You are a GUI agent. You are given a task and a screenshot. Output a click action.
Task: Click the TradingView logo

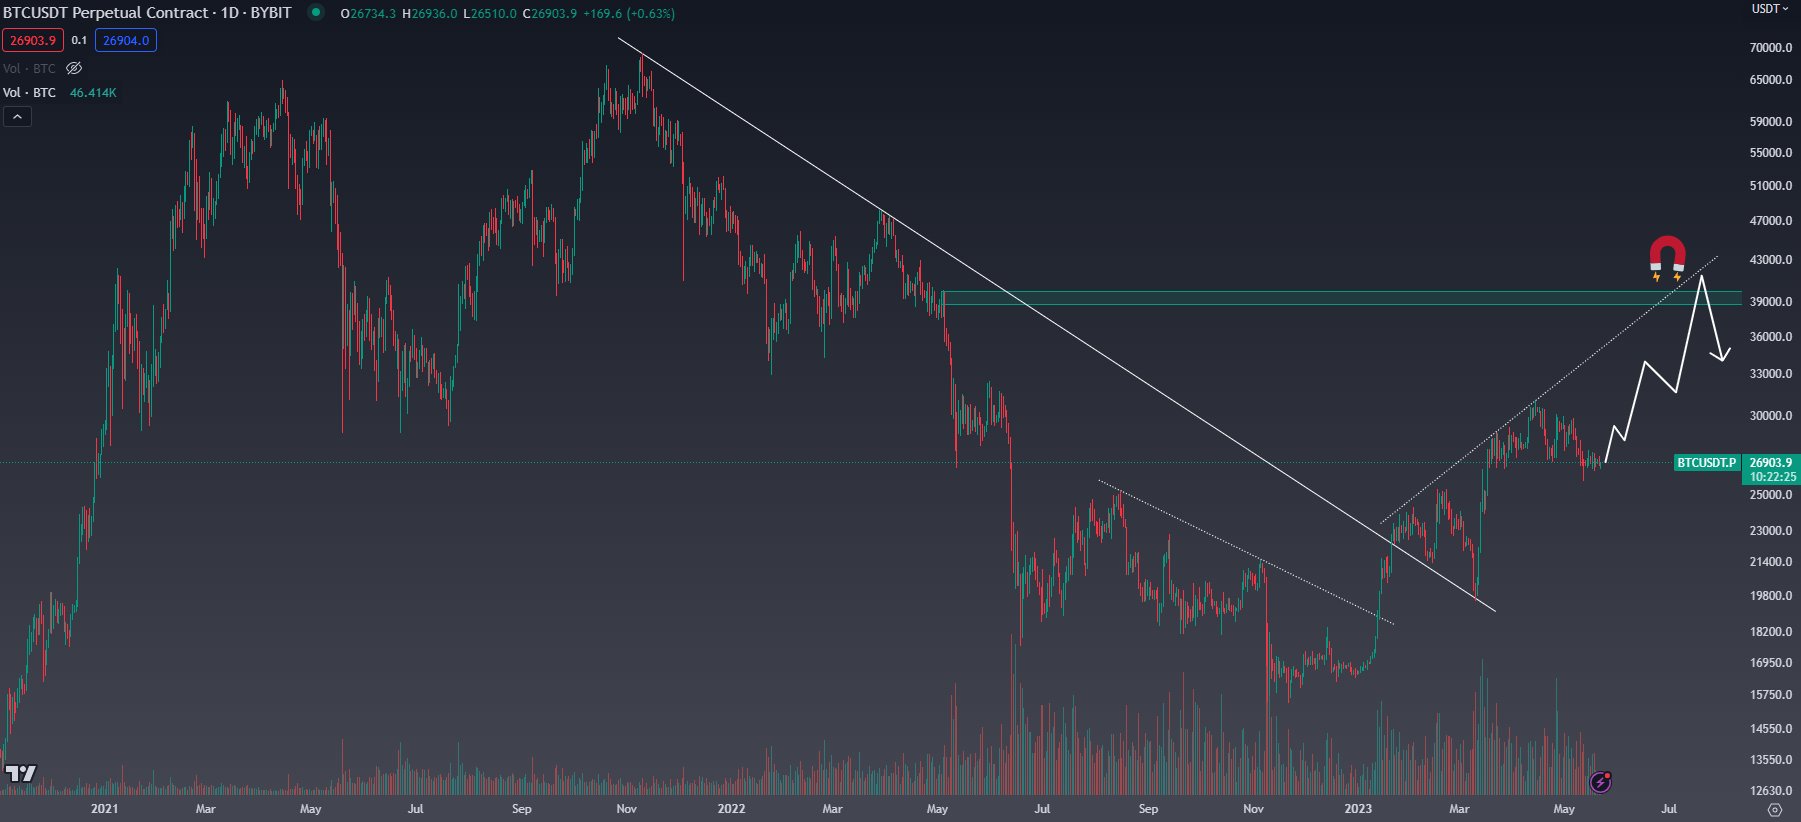[21, 773]
